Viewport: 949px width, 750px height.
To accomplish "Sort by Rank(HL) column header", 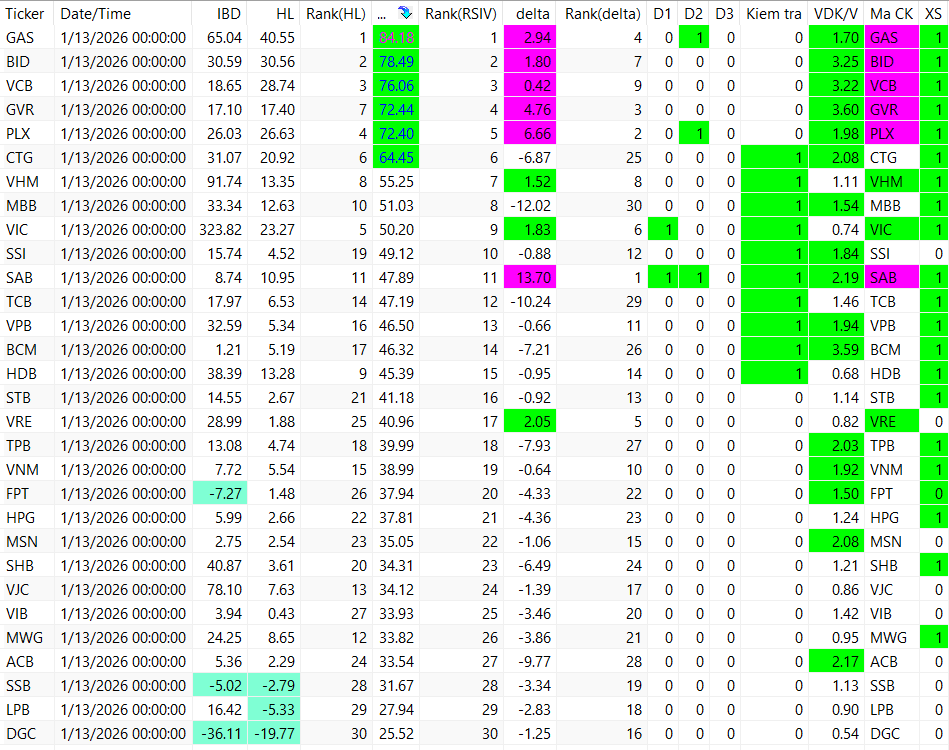I will click(336, 13).
